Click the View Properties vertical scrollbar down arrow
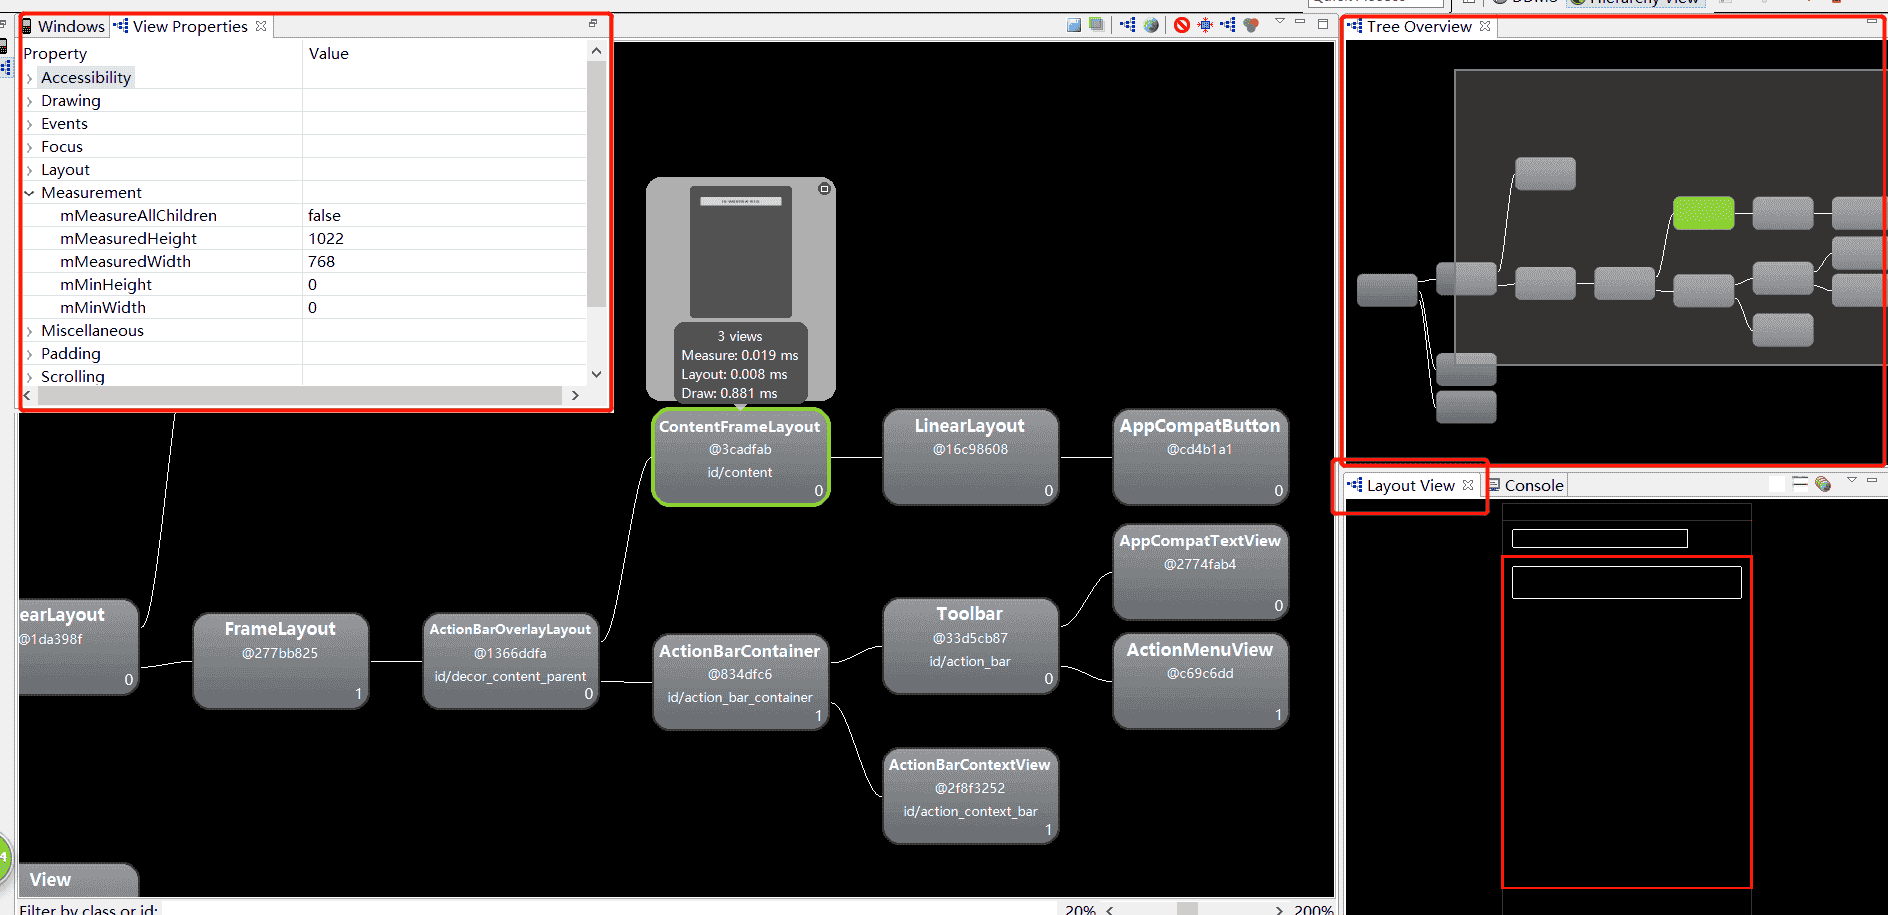Screen dimensions: 1888x915 [x=597, y=374]
